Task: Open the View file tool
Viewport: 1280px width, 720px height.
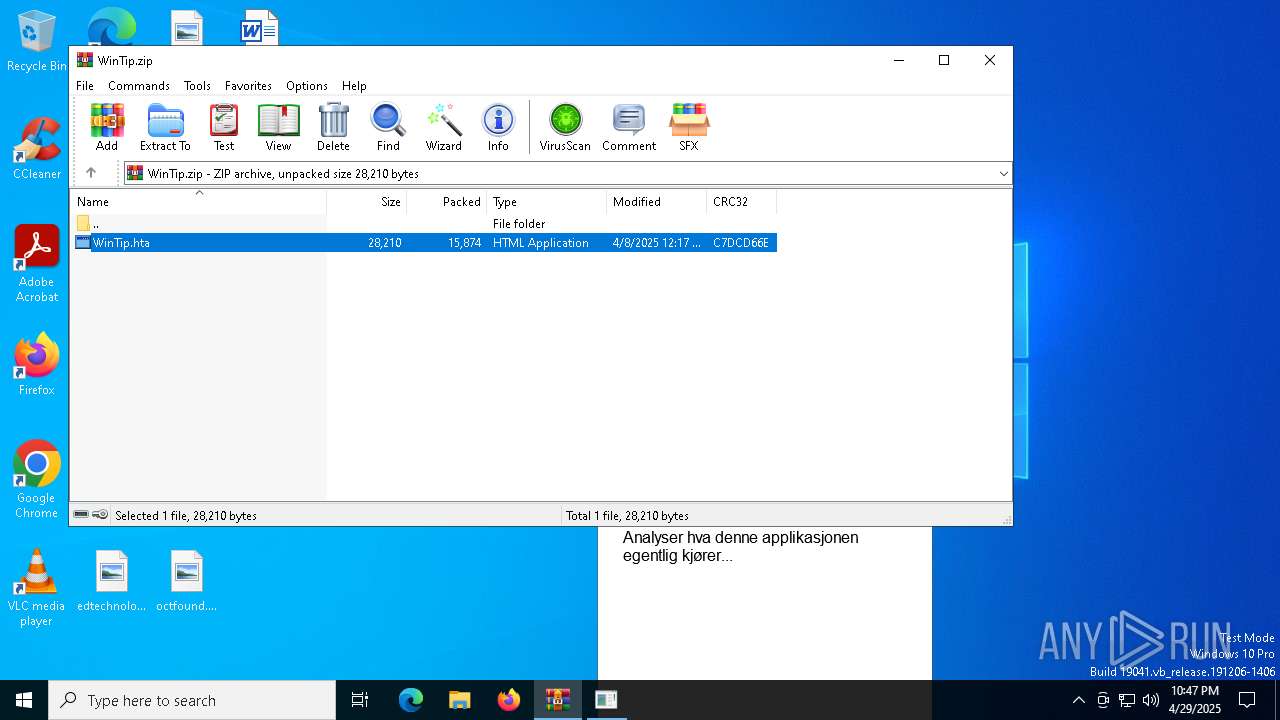Action: pyautogui.click(x=278, y=127)
